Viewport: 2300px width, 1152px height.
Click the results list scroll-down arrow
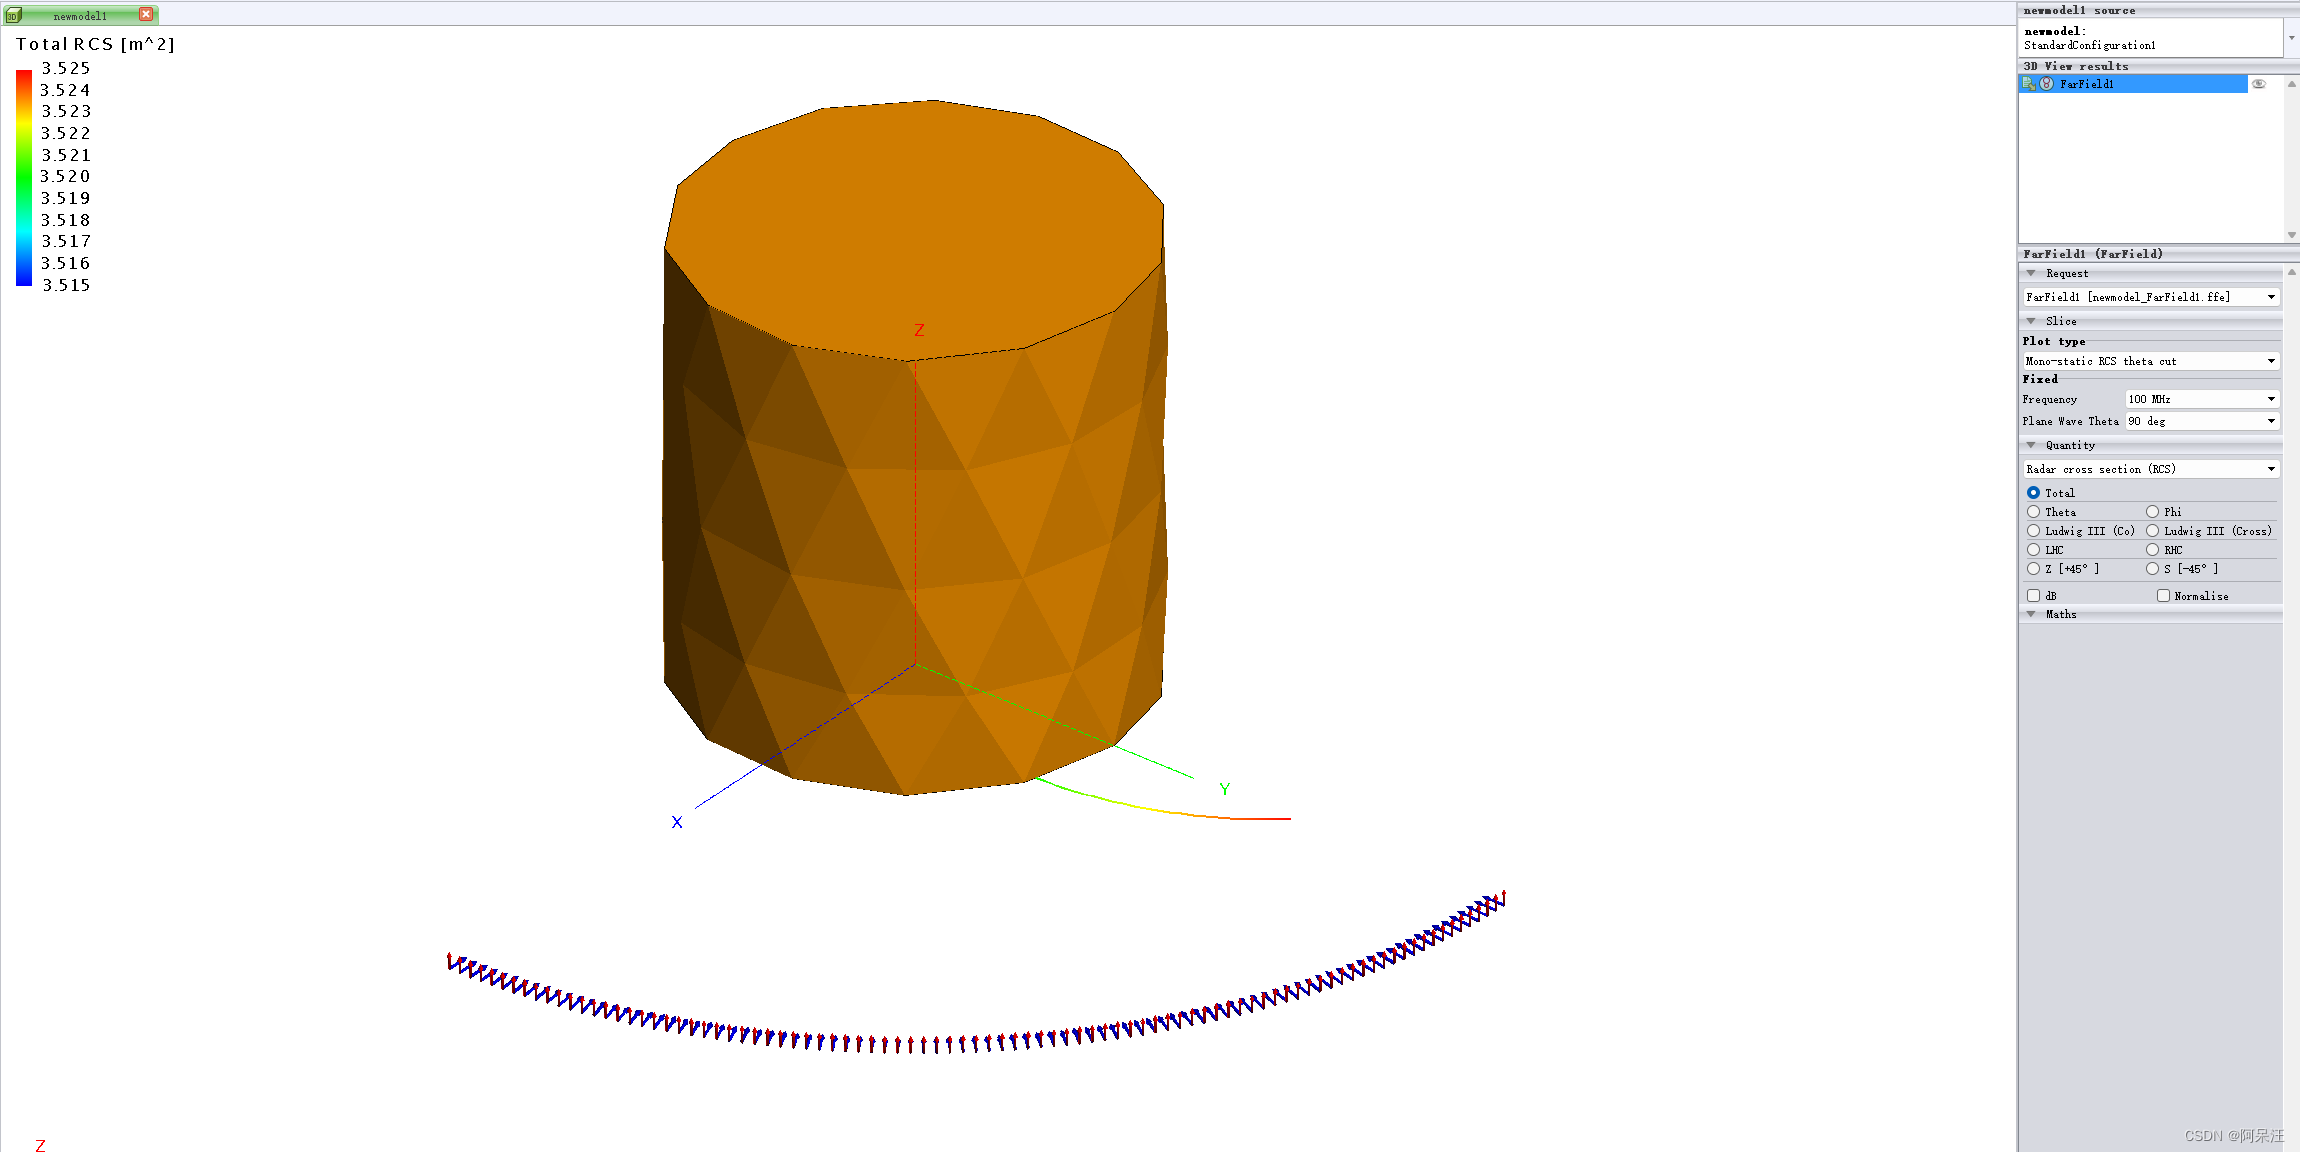point(2291,235)
